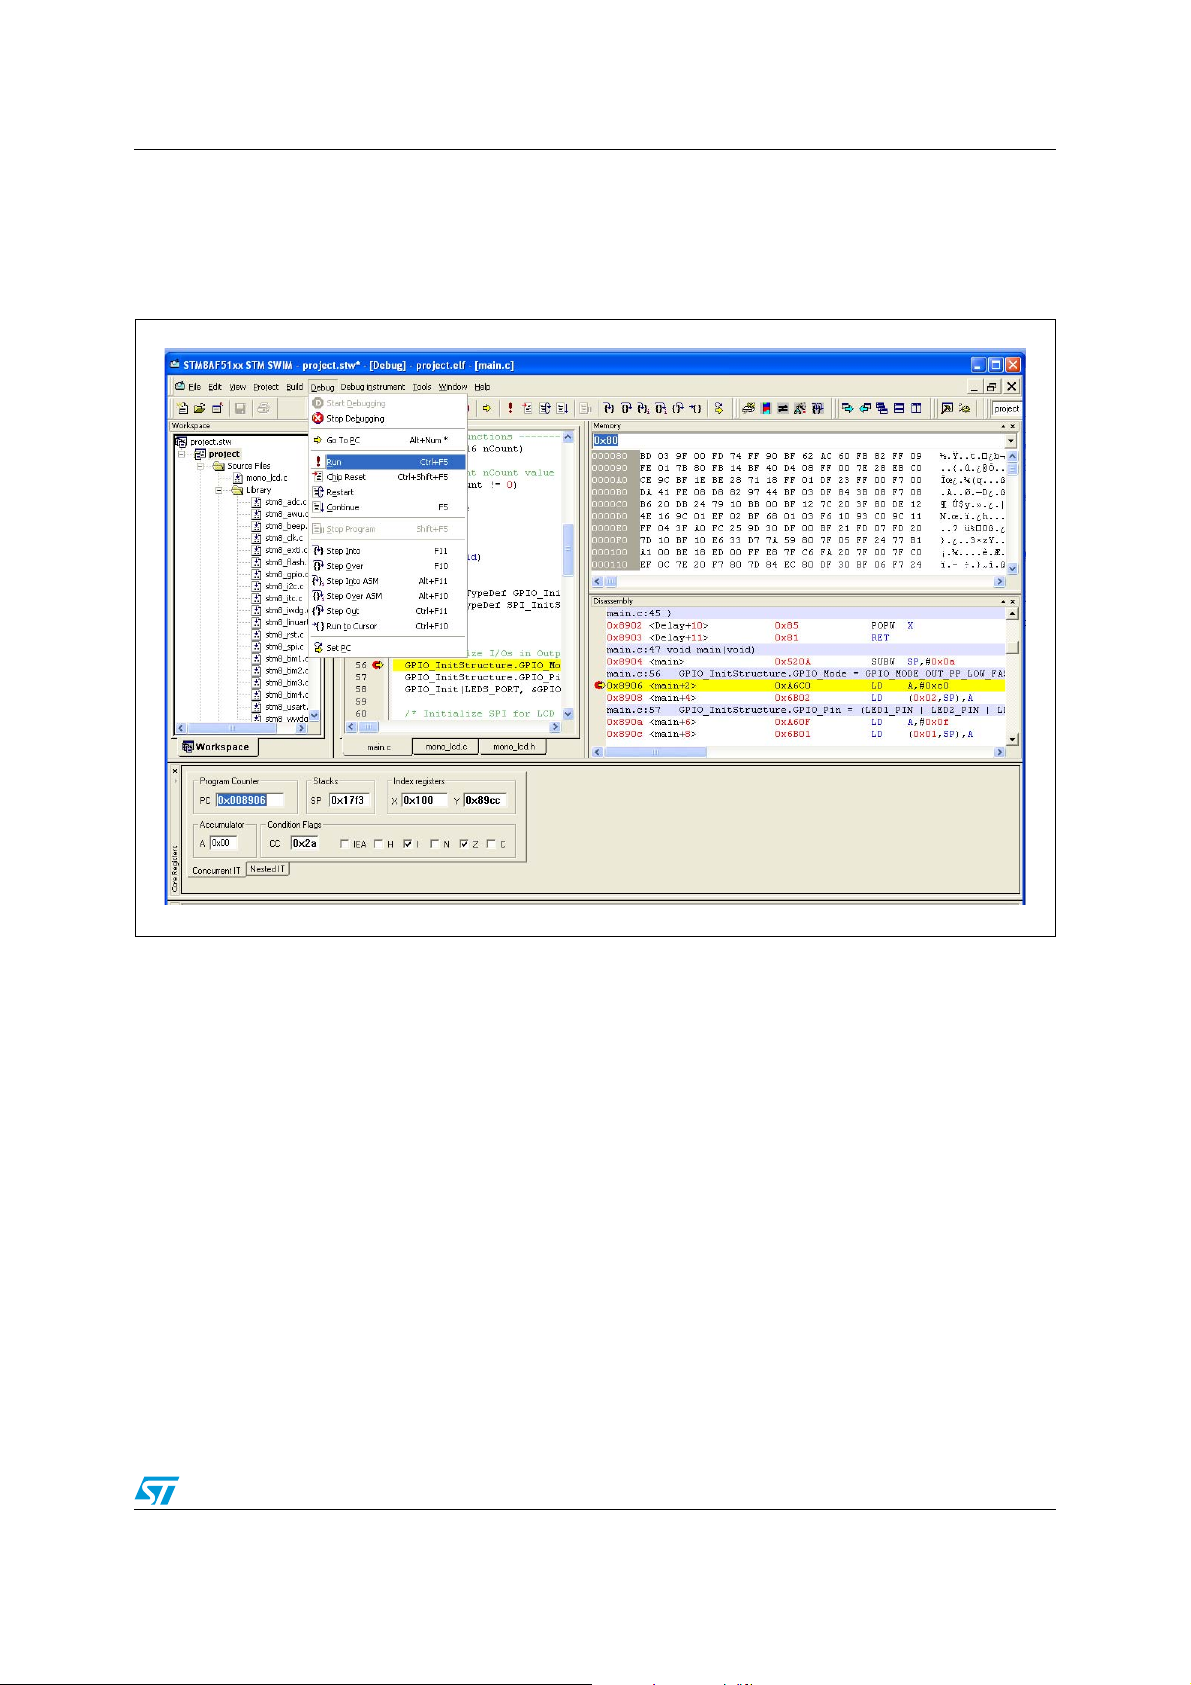Toggle the H condition flag checkbox
The height and width of the screenshot is (1685, 1191).
378,844
